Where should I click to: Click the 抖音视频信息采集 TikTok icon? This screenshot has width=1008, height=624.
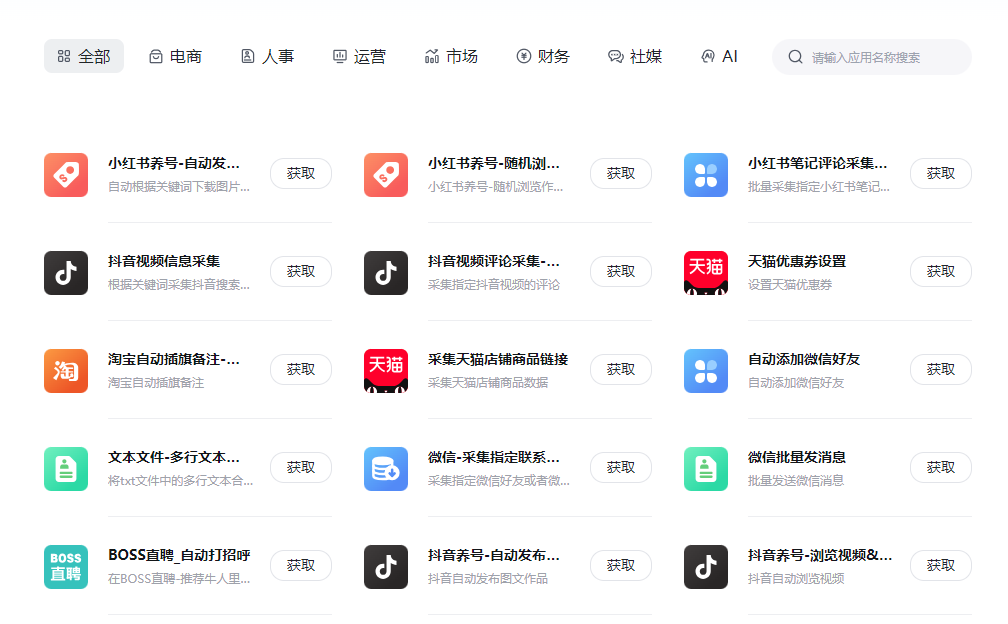[65, 273]
